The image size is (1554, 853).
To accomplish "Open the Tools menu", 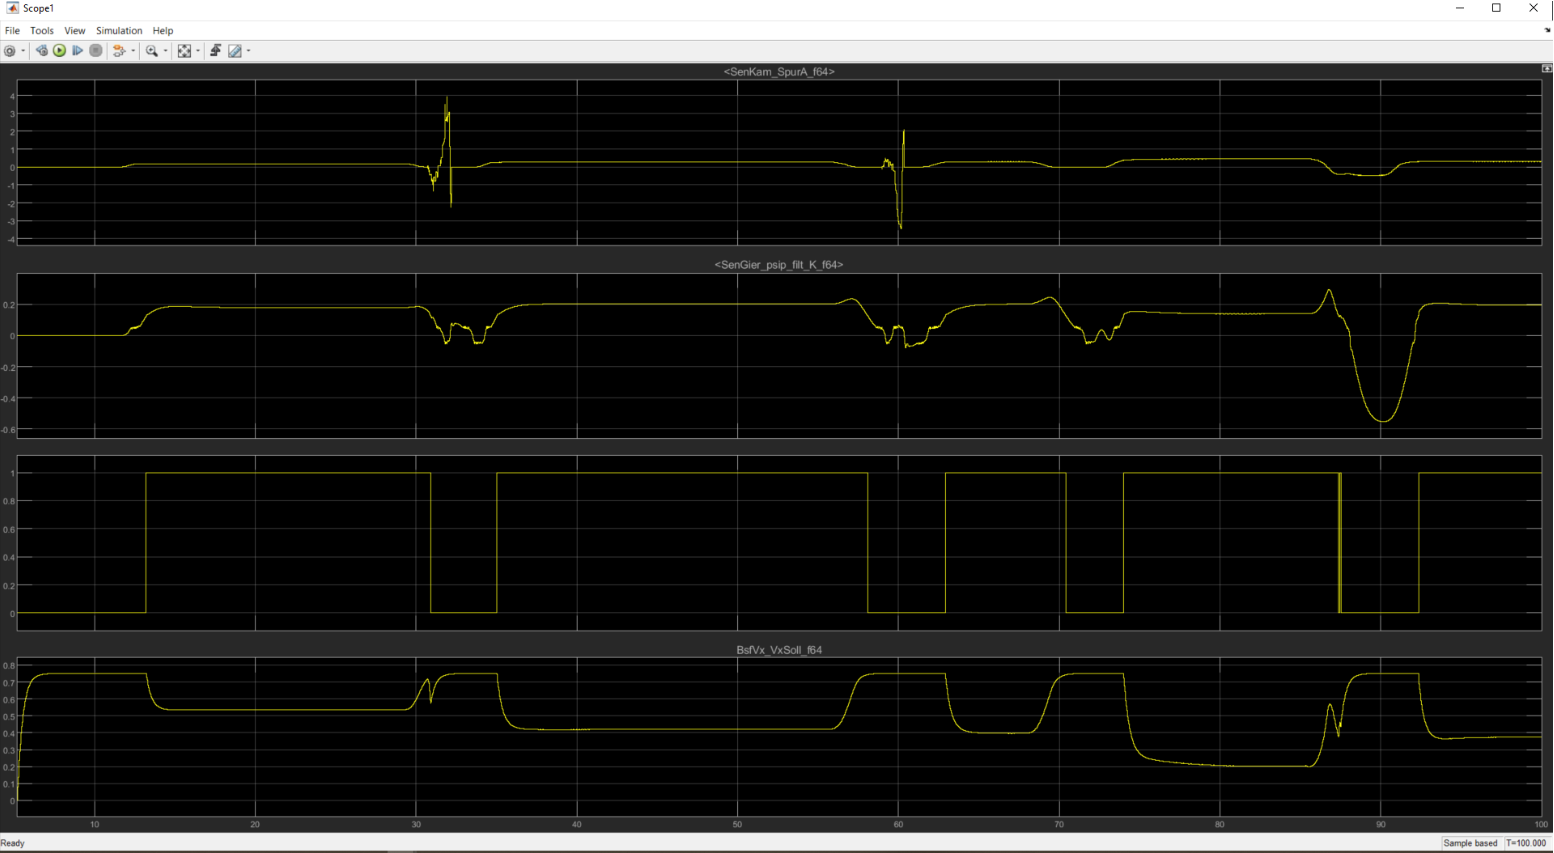I will (42, 31).
